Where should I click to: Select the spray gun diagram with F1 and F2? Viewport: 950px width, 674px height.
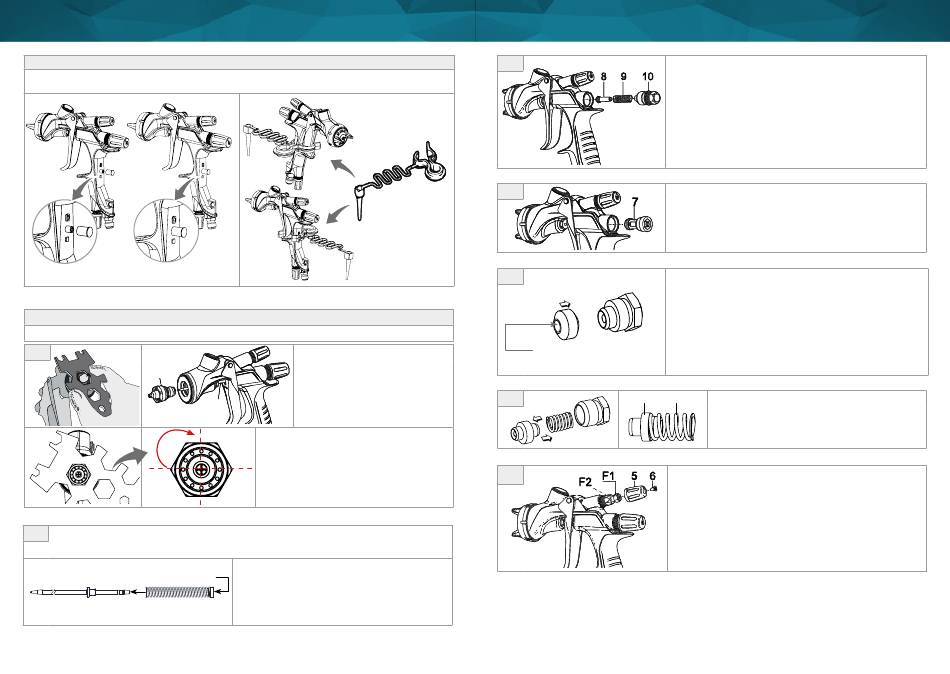[583, 520]
